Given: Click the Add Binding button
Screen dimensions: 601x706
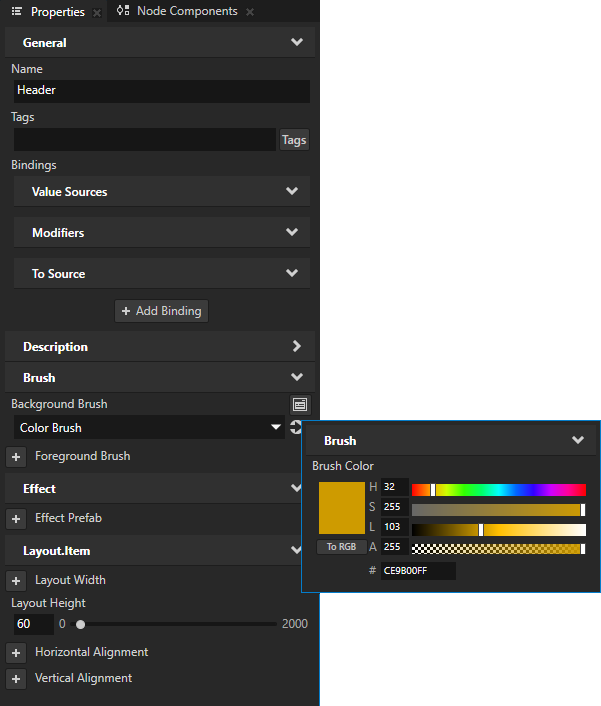Looking at the screenshot, I should (x=162, y=311).
